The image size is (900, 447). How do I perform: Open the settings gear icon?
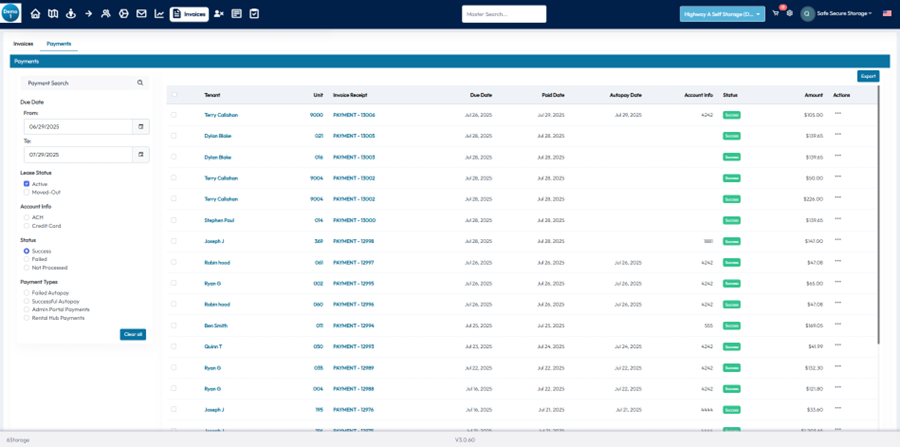pos(789,13)
